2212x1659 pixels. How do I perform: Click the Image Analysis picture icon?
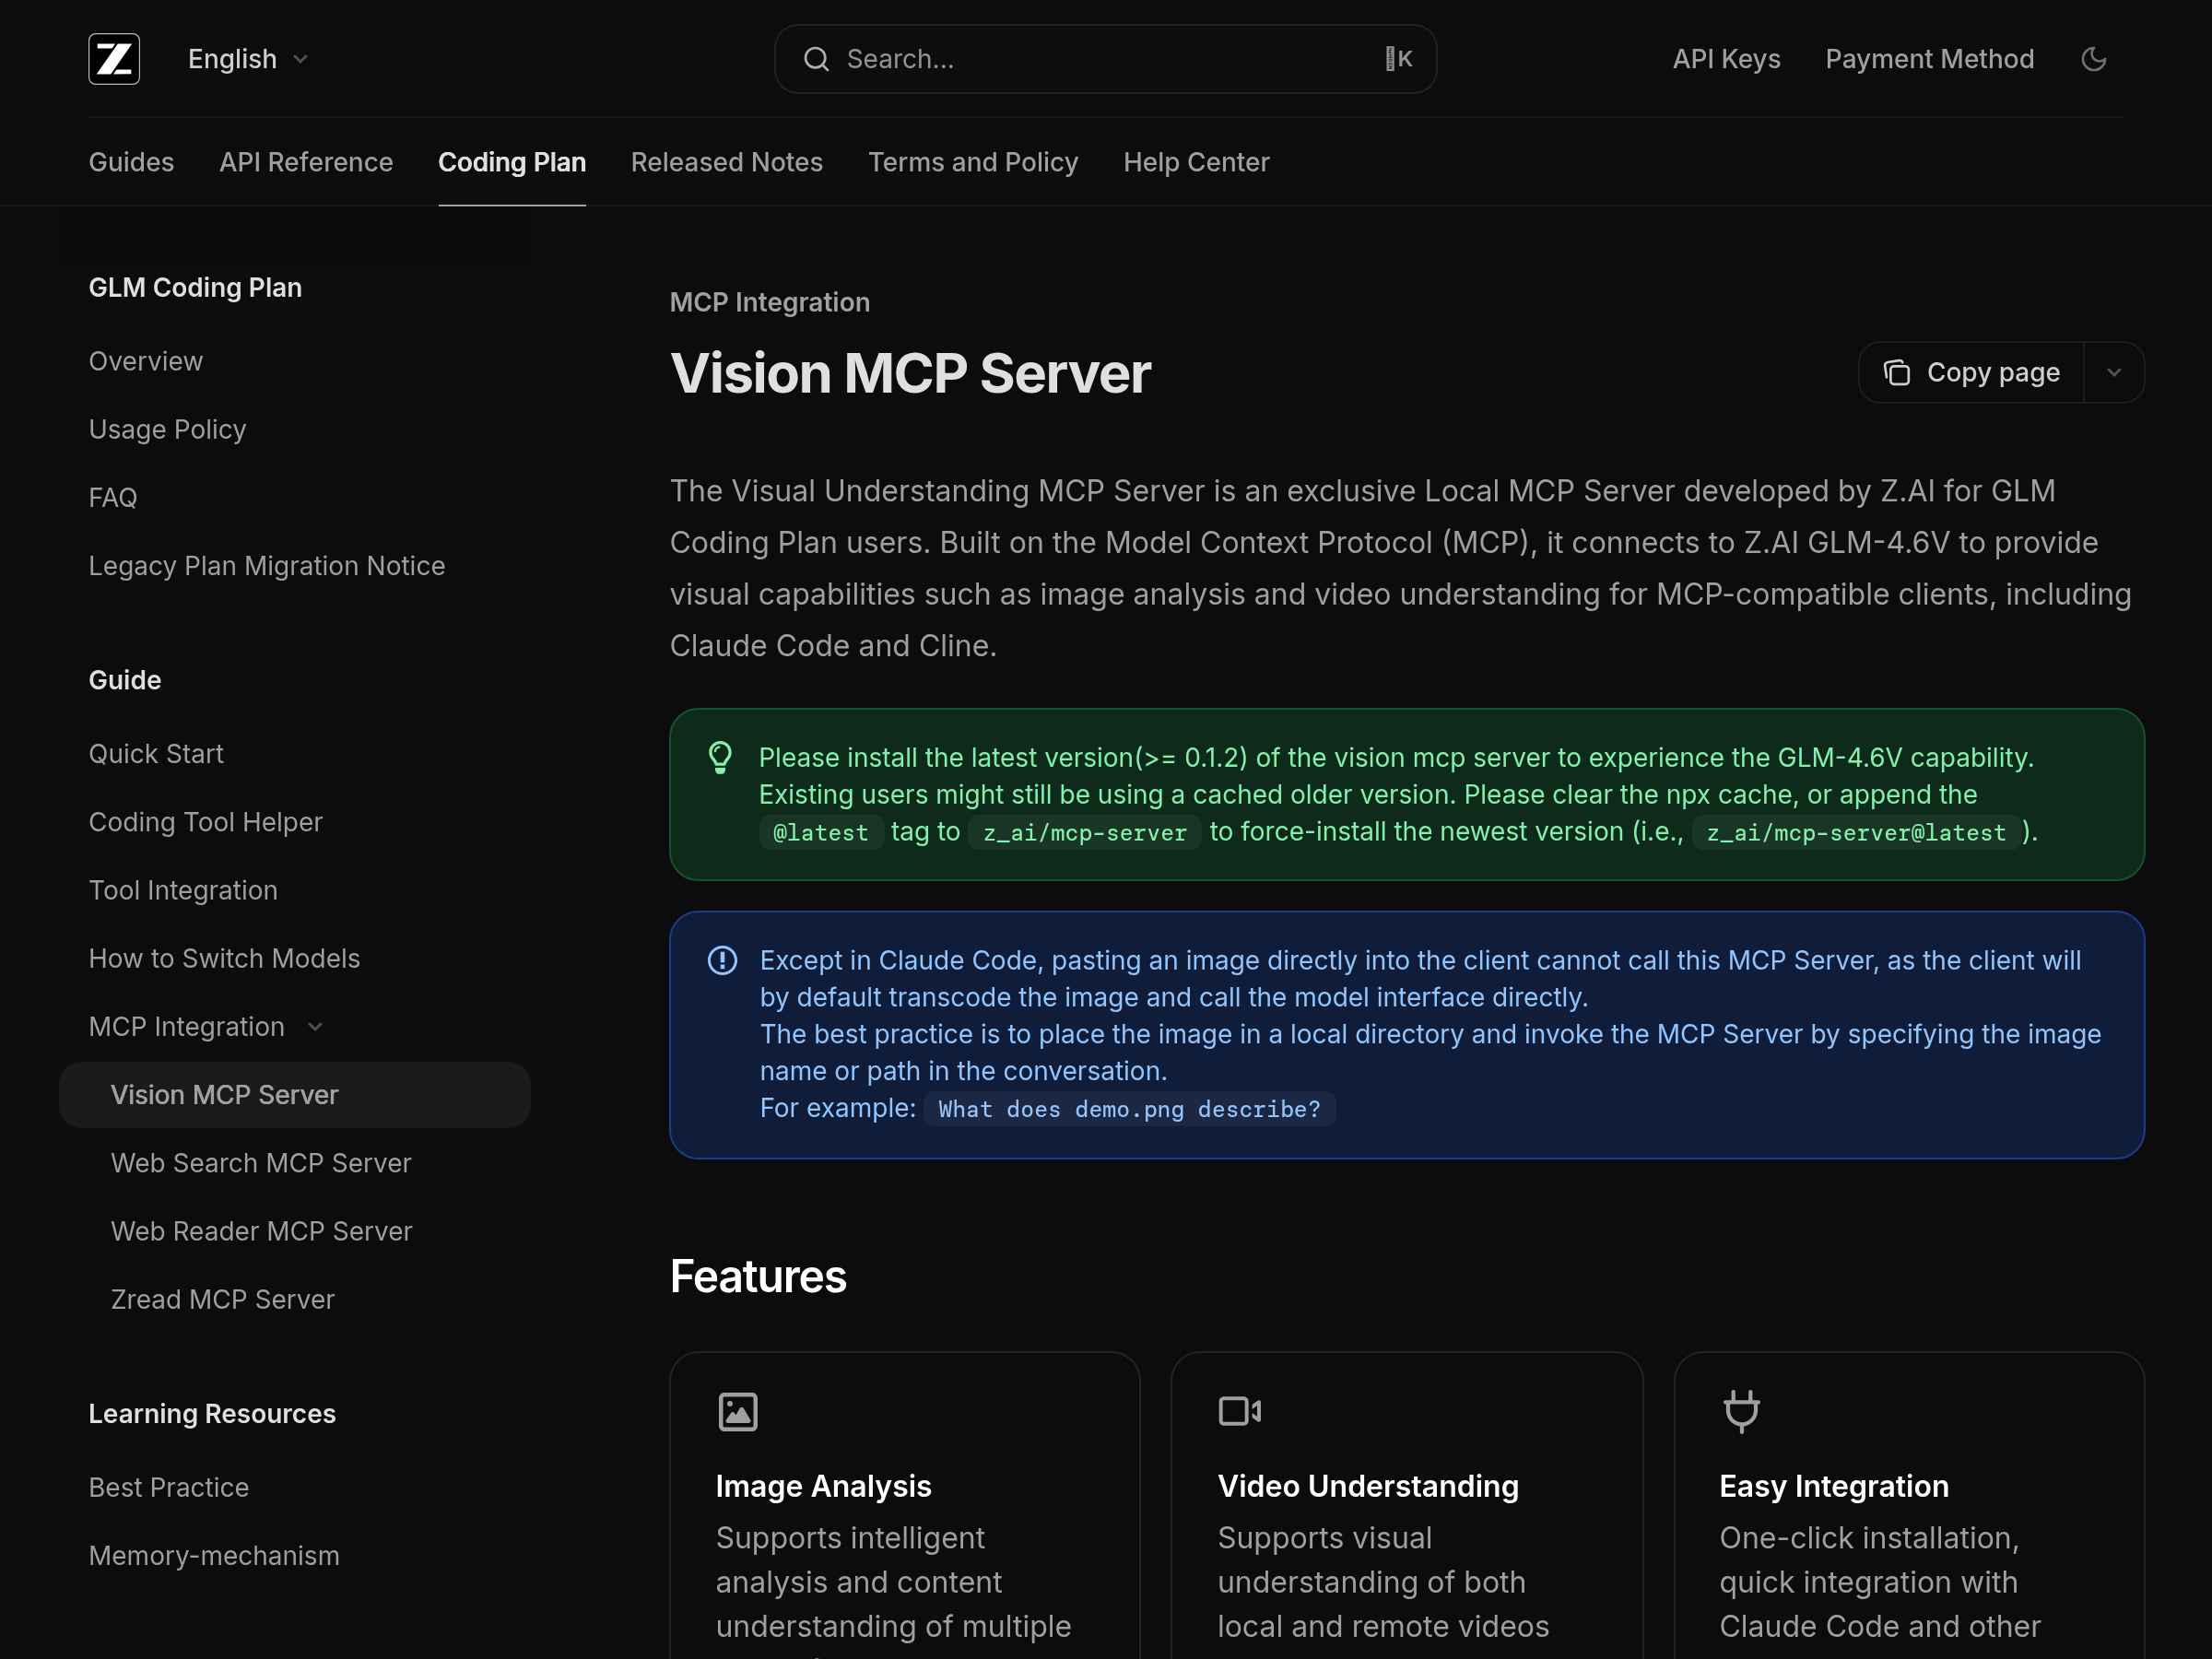pos(738,1412)
